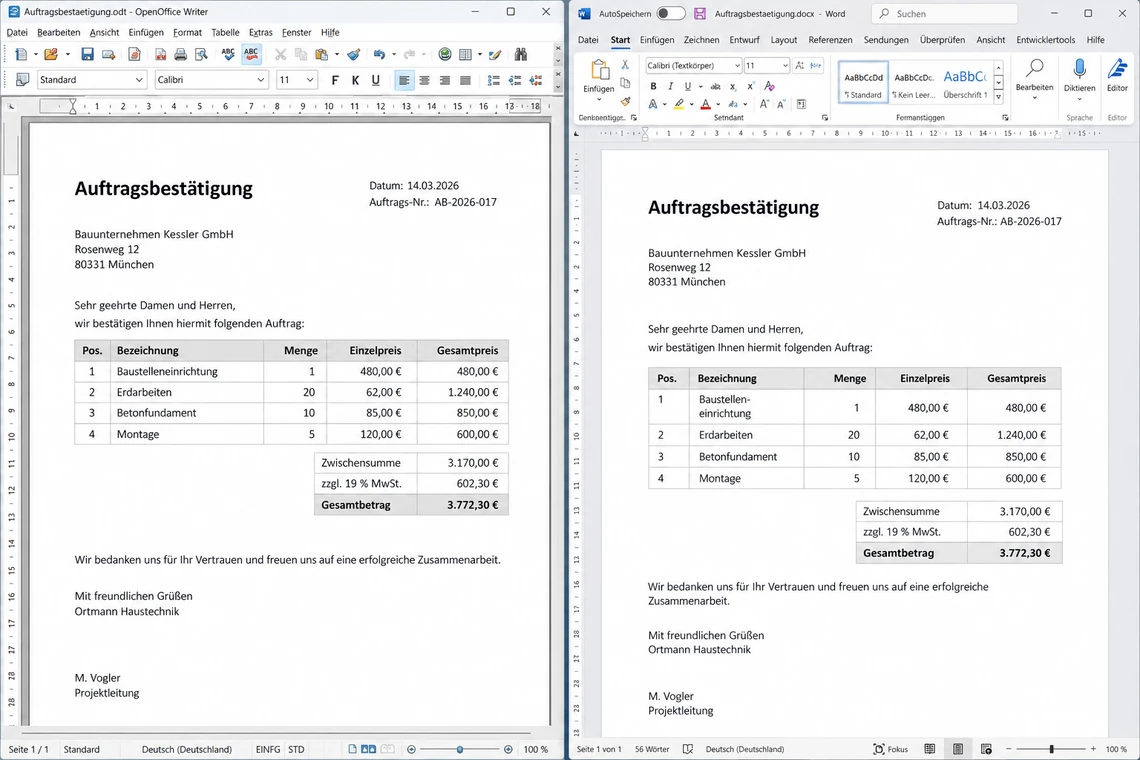Click OpenOffice status bar zoom slider handle

(459, 749)
